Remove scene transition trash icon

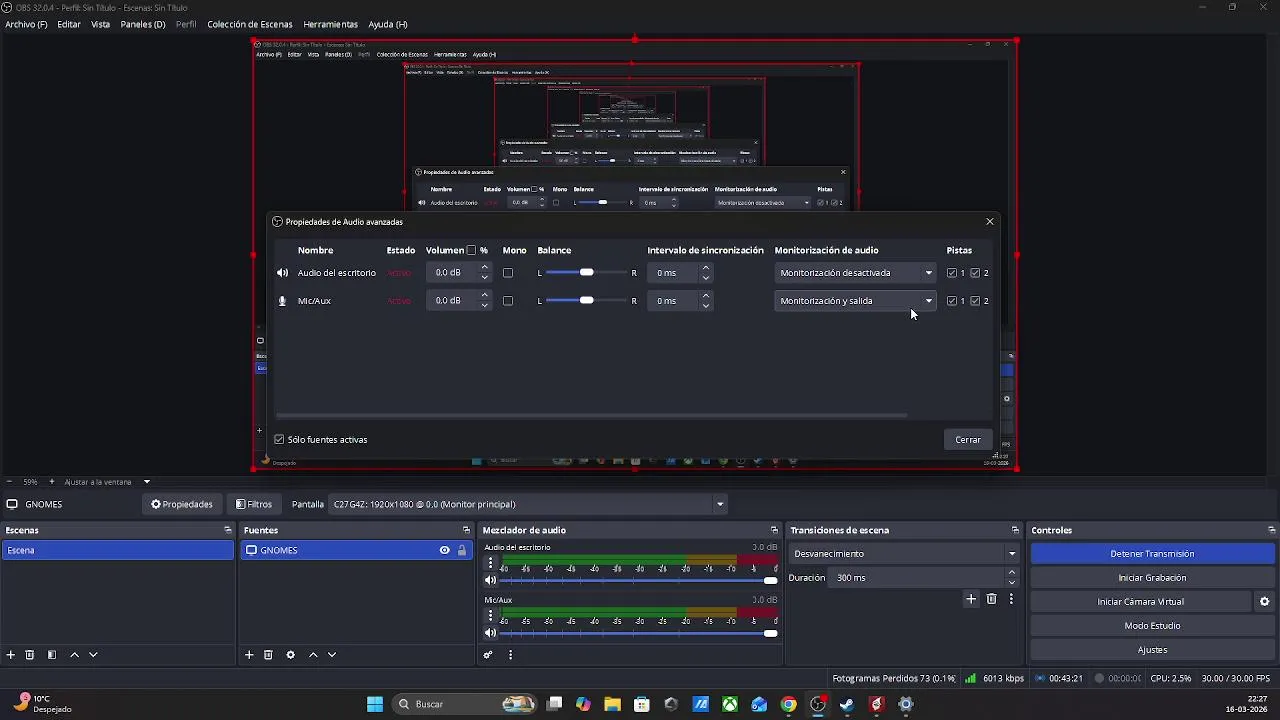[x=991, y=599]
